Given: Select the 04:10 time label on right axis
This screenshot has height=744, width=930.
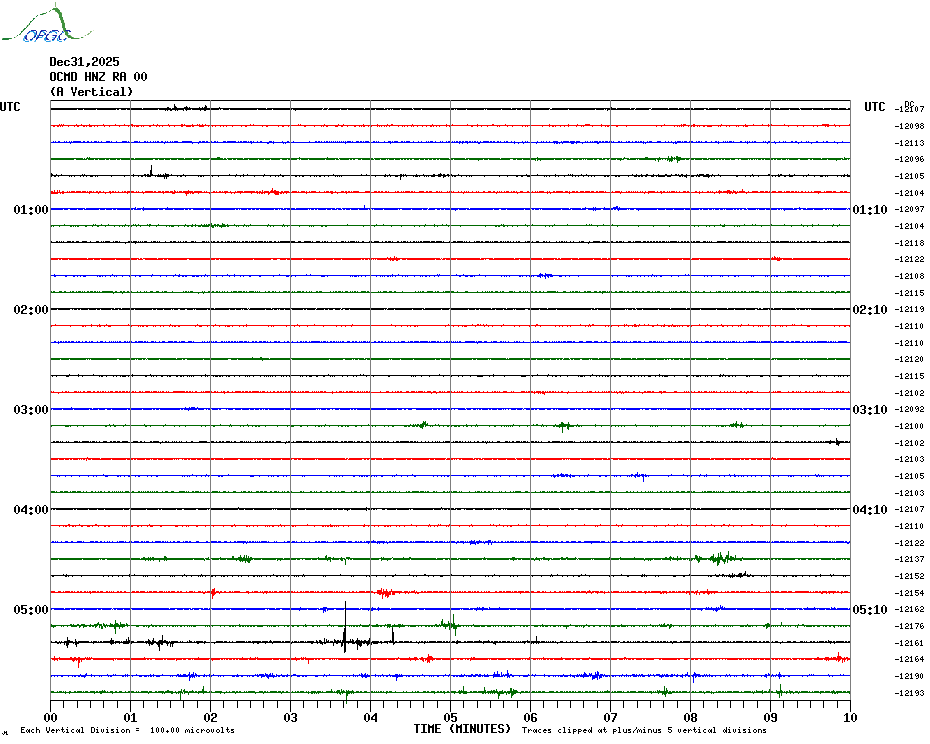Looking at the screenshot, I should coord(868,510).
